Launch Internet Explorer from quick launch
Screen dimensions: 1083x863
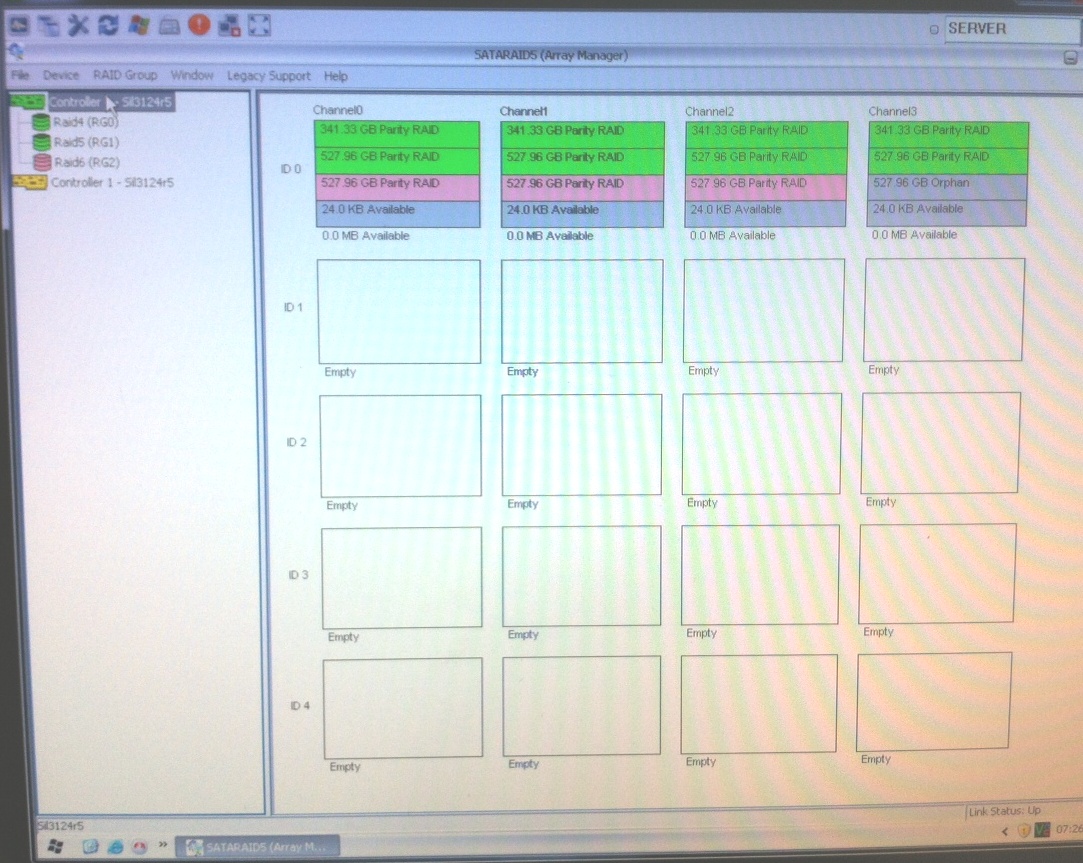coord(115,846)
